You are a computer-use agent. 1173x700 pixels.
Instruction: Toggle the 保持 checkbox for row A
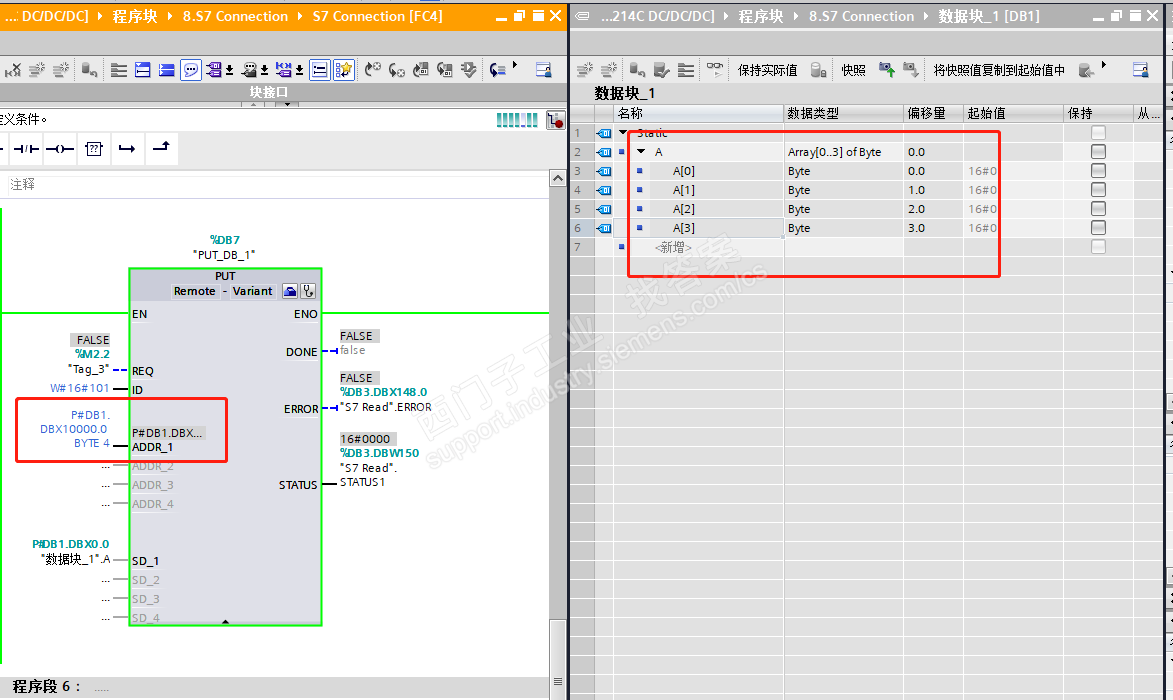[x=1098, y=152]
